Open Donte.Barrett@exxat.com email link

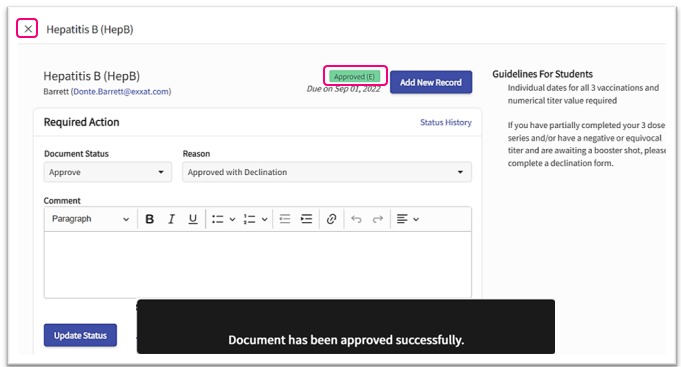point(121,92)
